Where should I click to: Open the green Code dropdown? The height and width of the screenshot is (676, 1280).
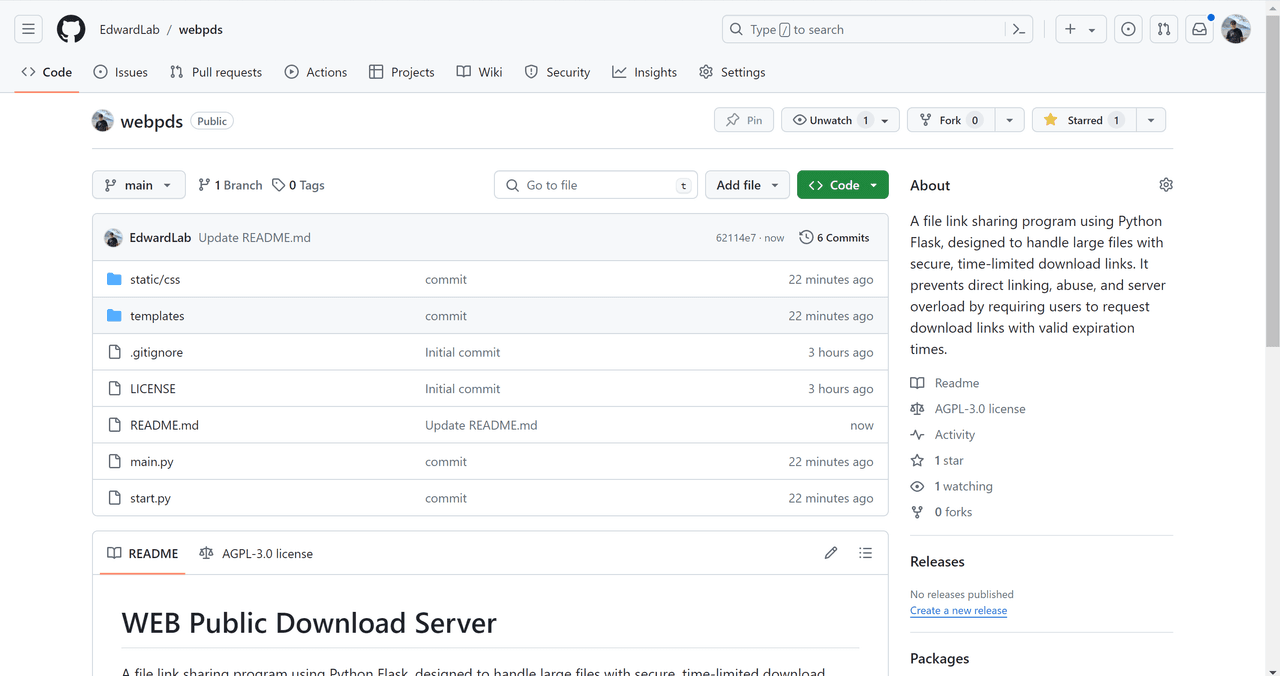tap(843, 185)
